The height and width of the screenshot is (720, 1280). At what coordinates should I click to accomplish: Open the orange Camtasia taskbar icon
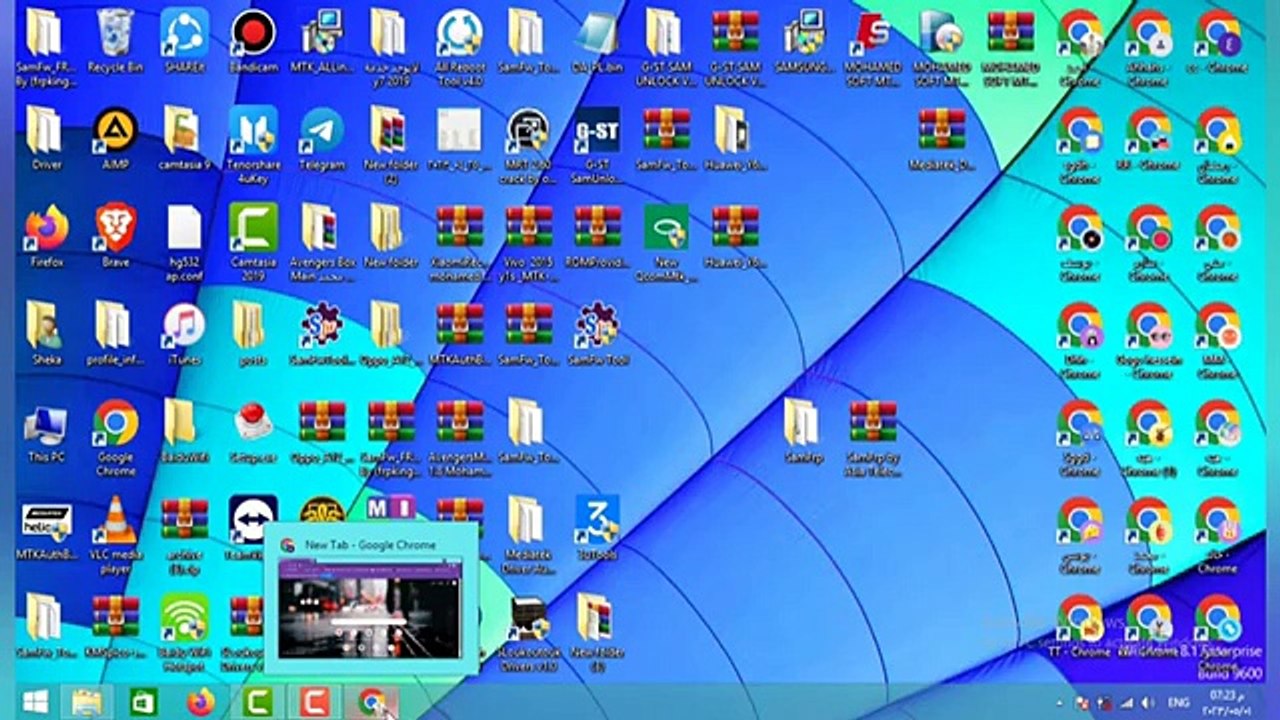click(315, 702)
